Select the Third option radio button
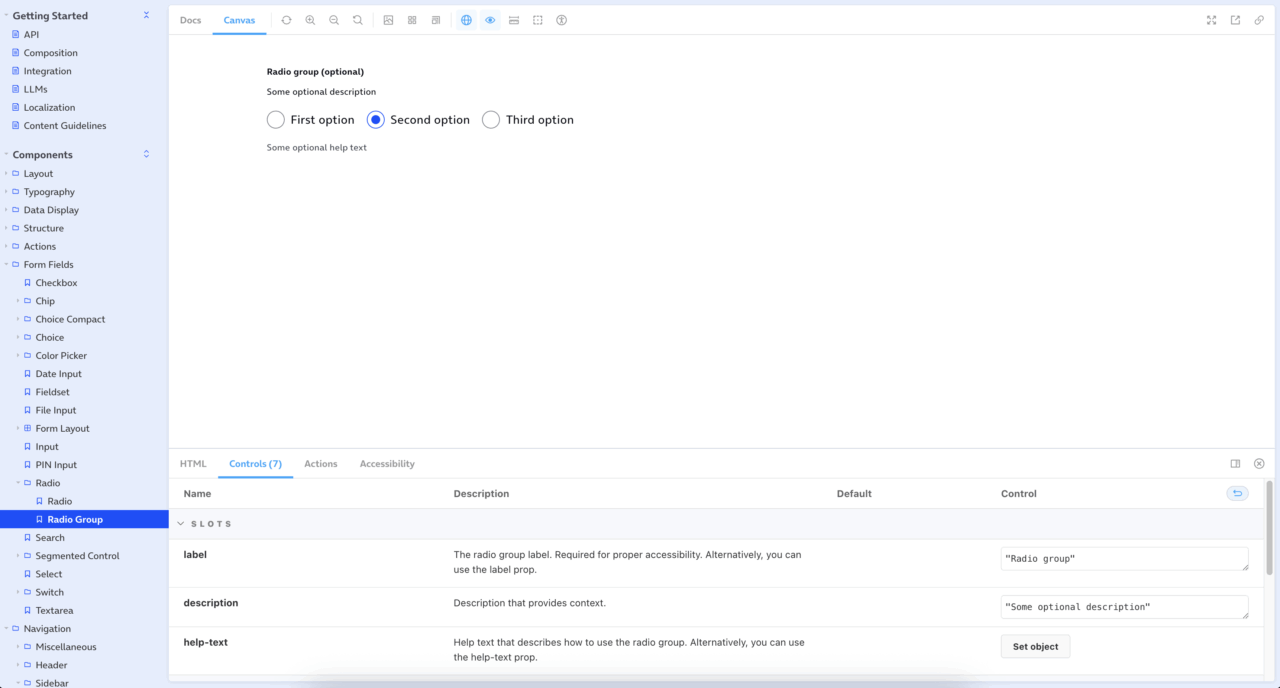Screen dimensions: 1280x688 491,120
